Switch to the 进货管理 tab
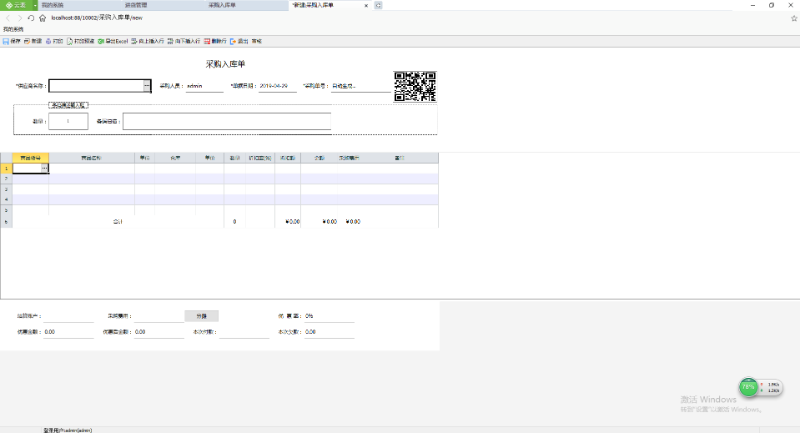This screenshot has width=800, height=433. click(x=137, y=5)
